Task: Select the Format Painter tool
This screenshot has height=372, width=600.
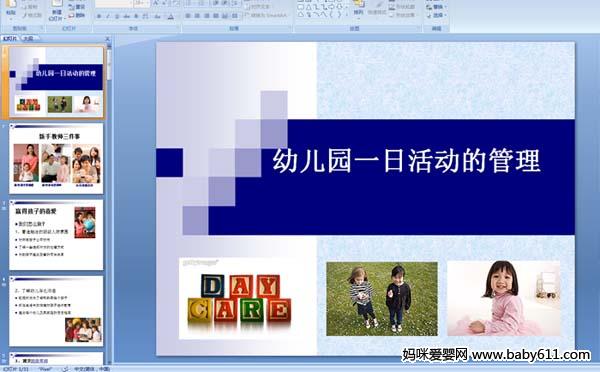Action: [x=33, y=15]
